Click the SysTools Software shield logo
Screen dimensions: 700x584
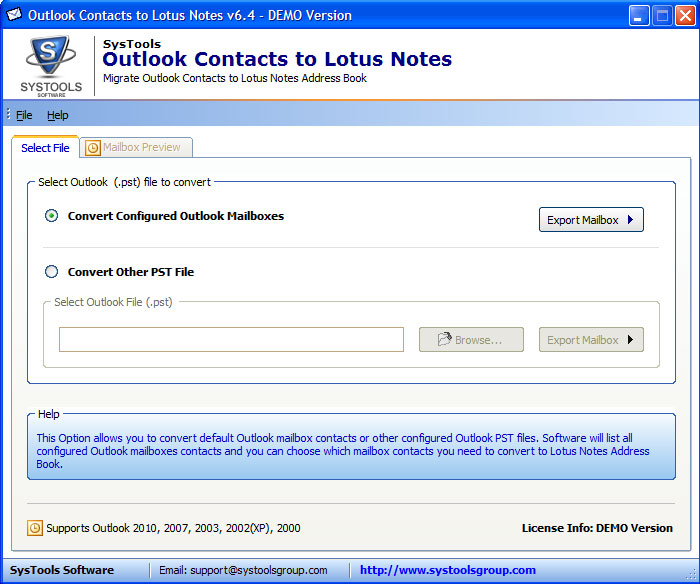point(47,61)
